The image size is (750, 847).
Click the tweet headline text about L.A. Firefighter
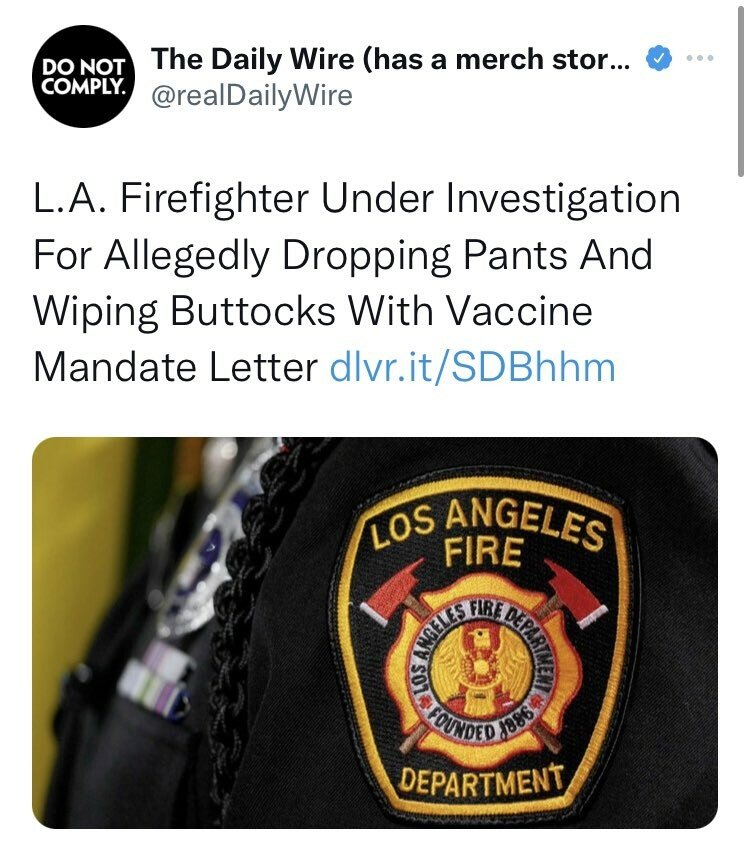[x=357, y=283]
